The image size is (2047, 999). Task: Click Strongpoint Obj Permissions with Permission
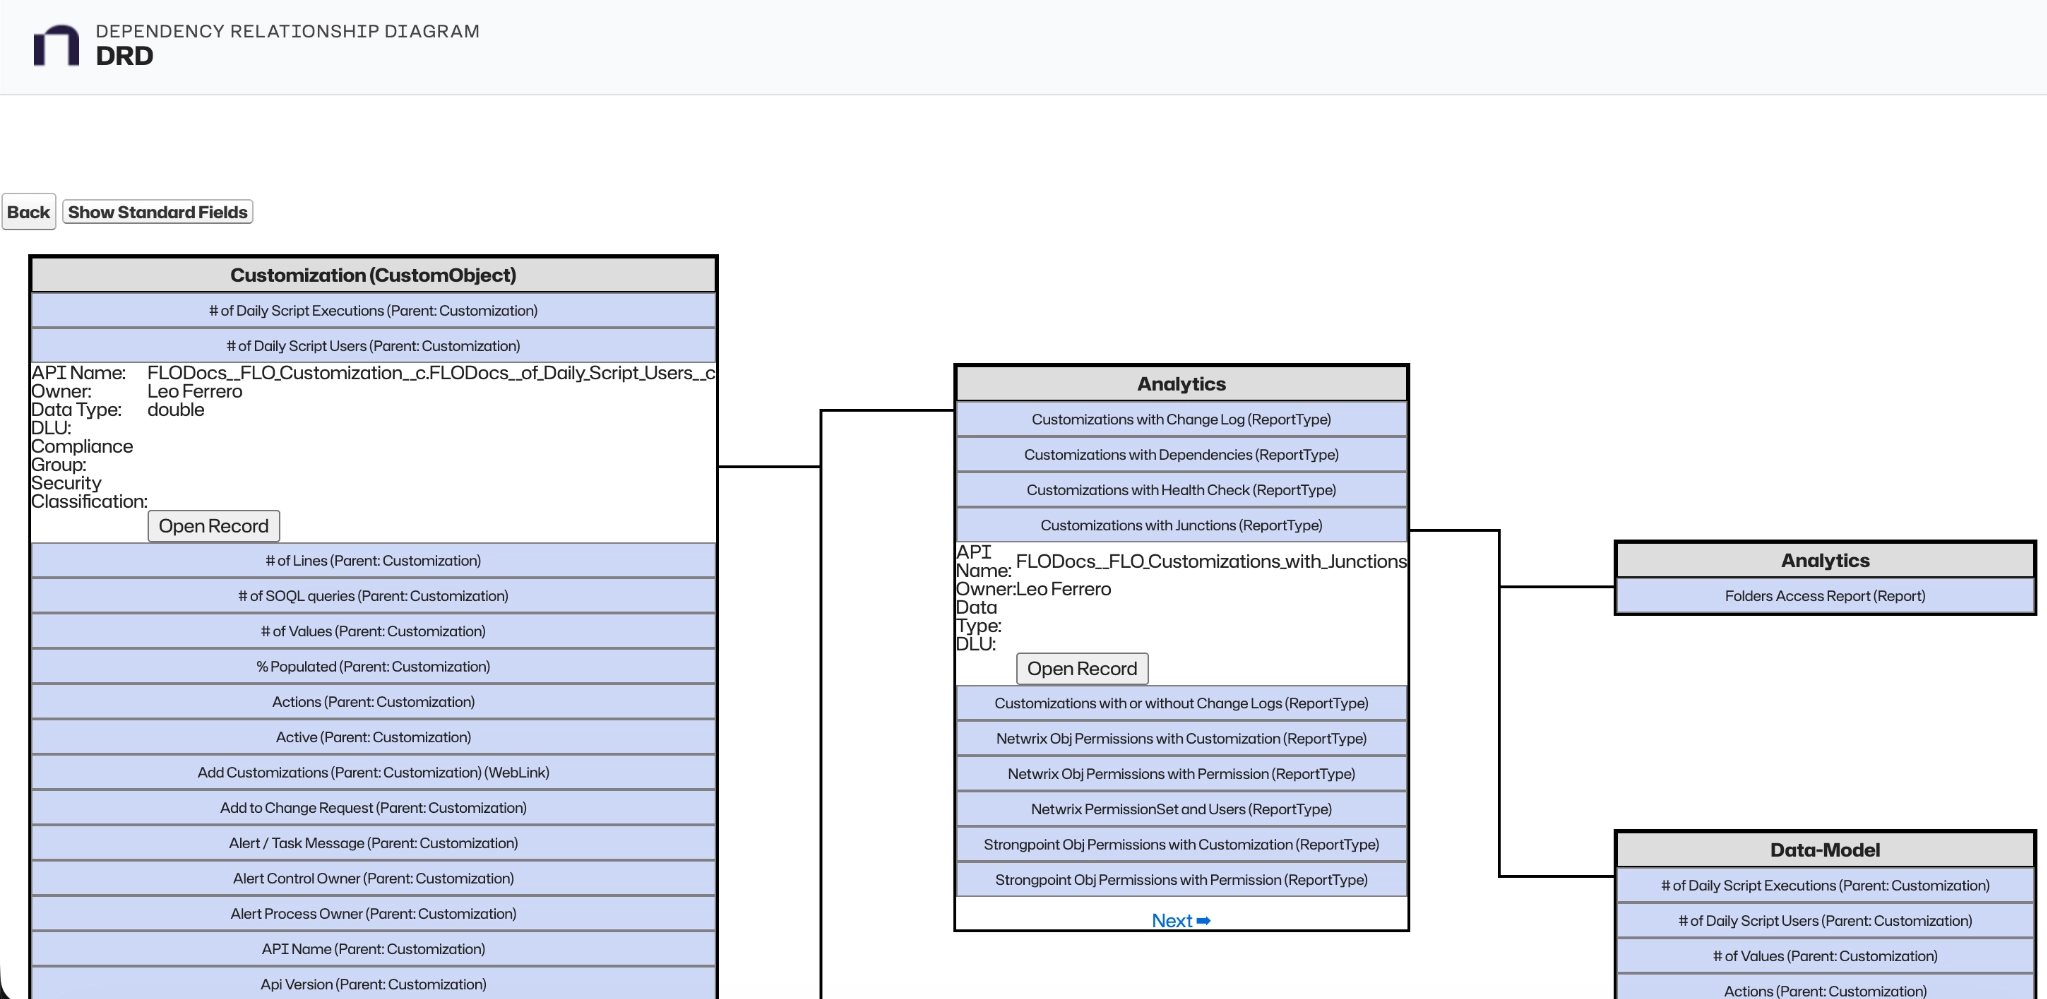[1180, 879]
